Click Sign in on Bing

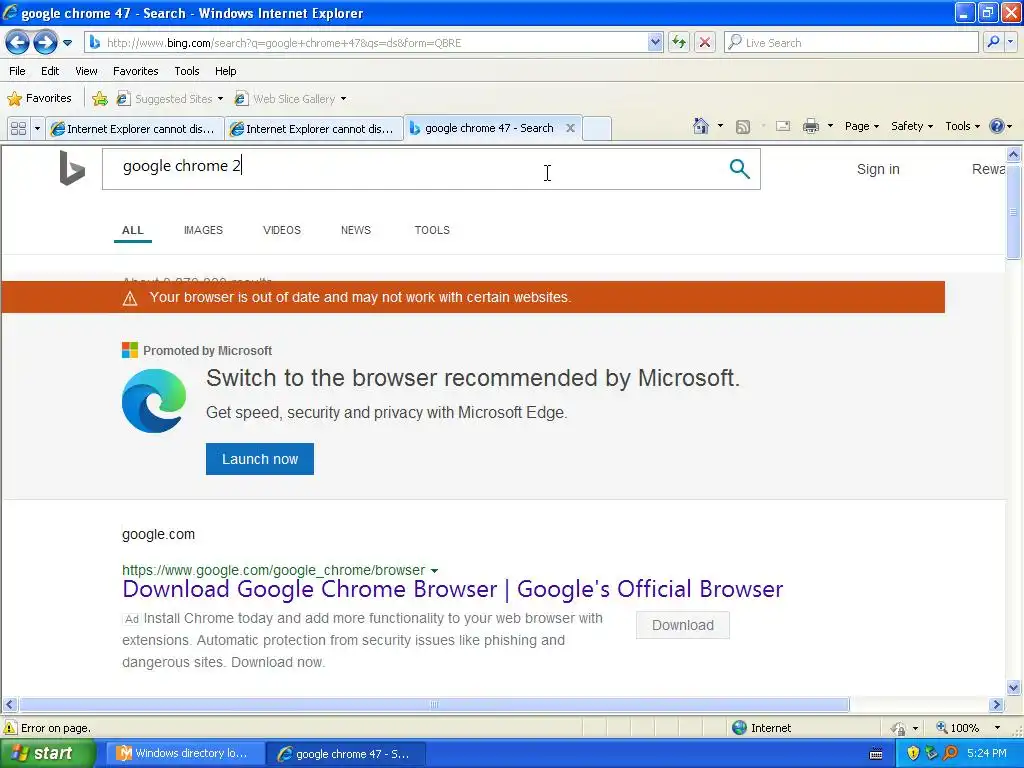click(x=878, y=169)
